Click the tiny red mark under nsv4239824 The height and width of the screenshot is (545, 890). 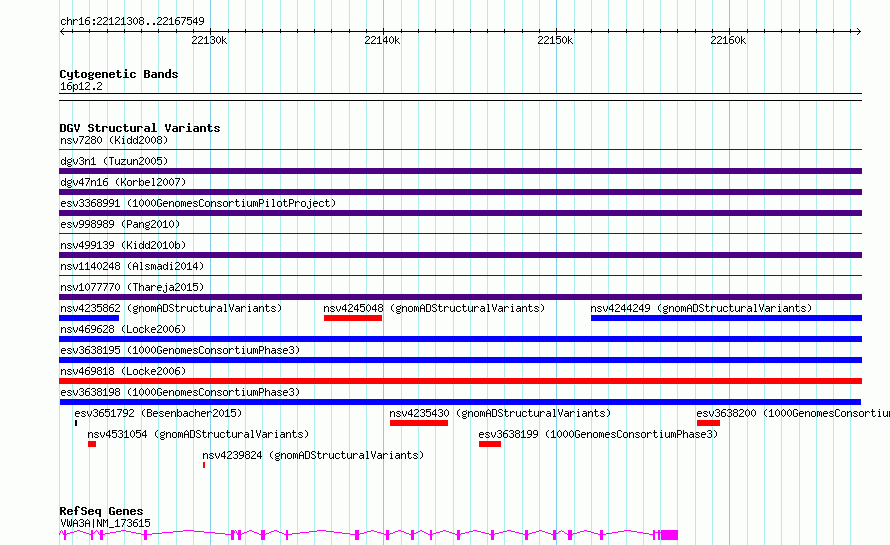tap(204, 465)
